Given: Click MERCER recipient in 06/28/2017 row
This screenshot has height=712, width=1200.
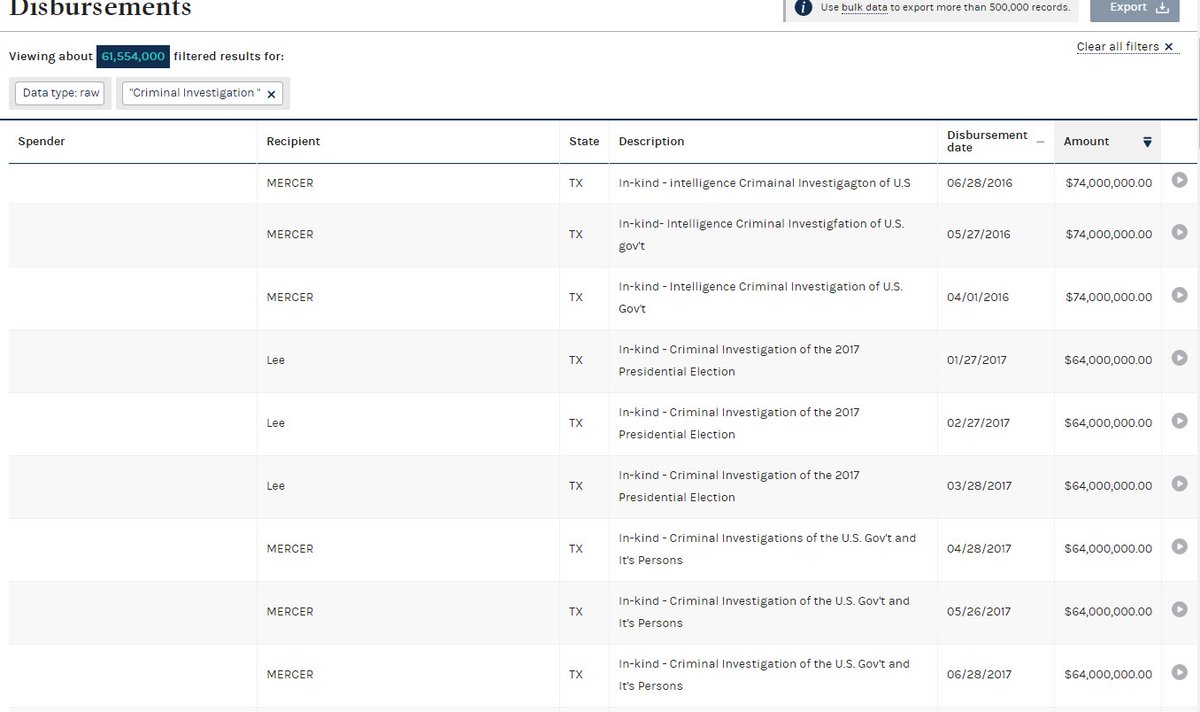Looking at the screenshot, I should pos(290,676).
